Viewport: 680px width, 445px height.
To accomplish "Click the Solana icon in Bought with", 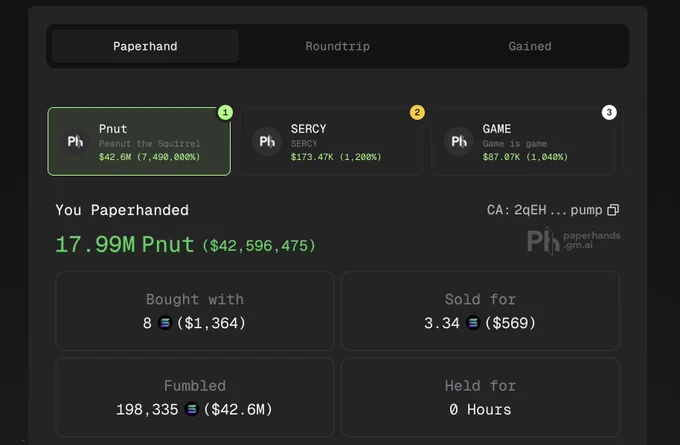I will point(165,323).
